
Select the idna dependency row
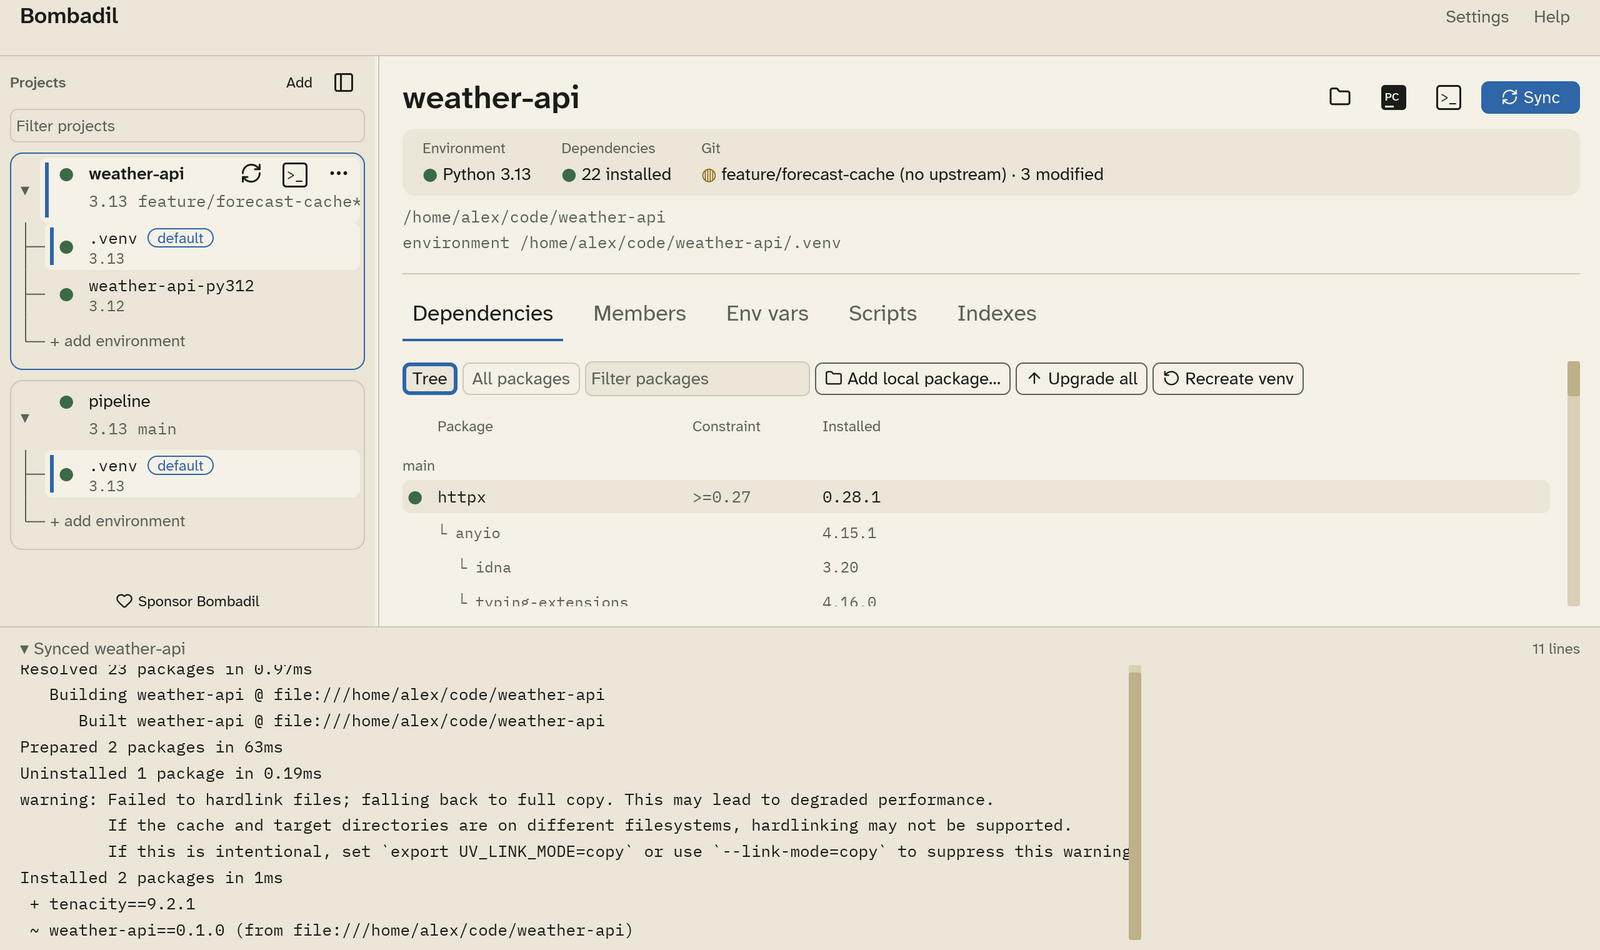pyautogui.click(x=976, y=567)
